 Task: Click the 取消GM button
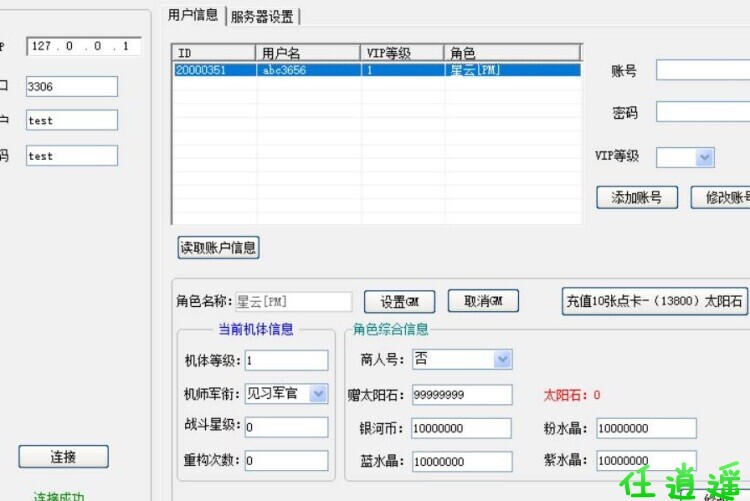click(x=482, y=301)
